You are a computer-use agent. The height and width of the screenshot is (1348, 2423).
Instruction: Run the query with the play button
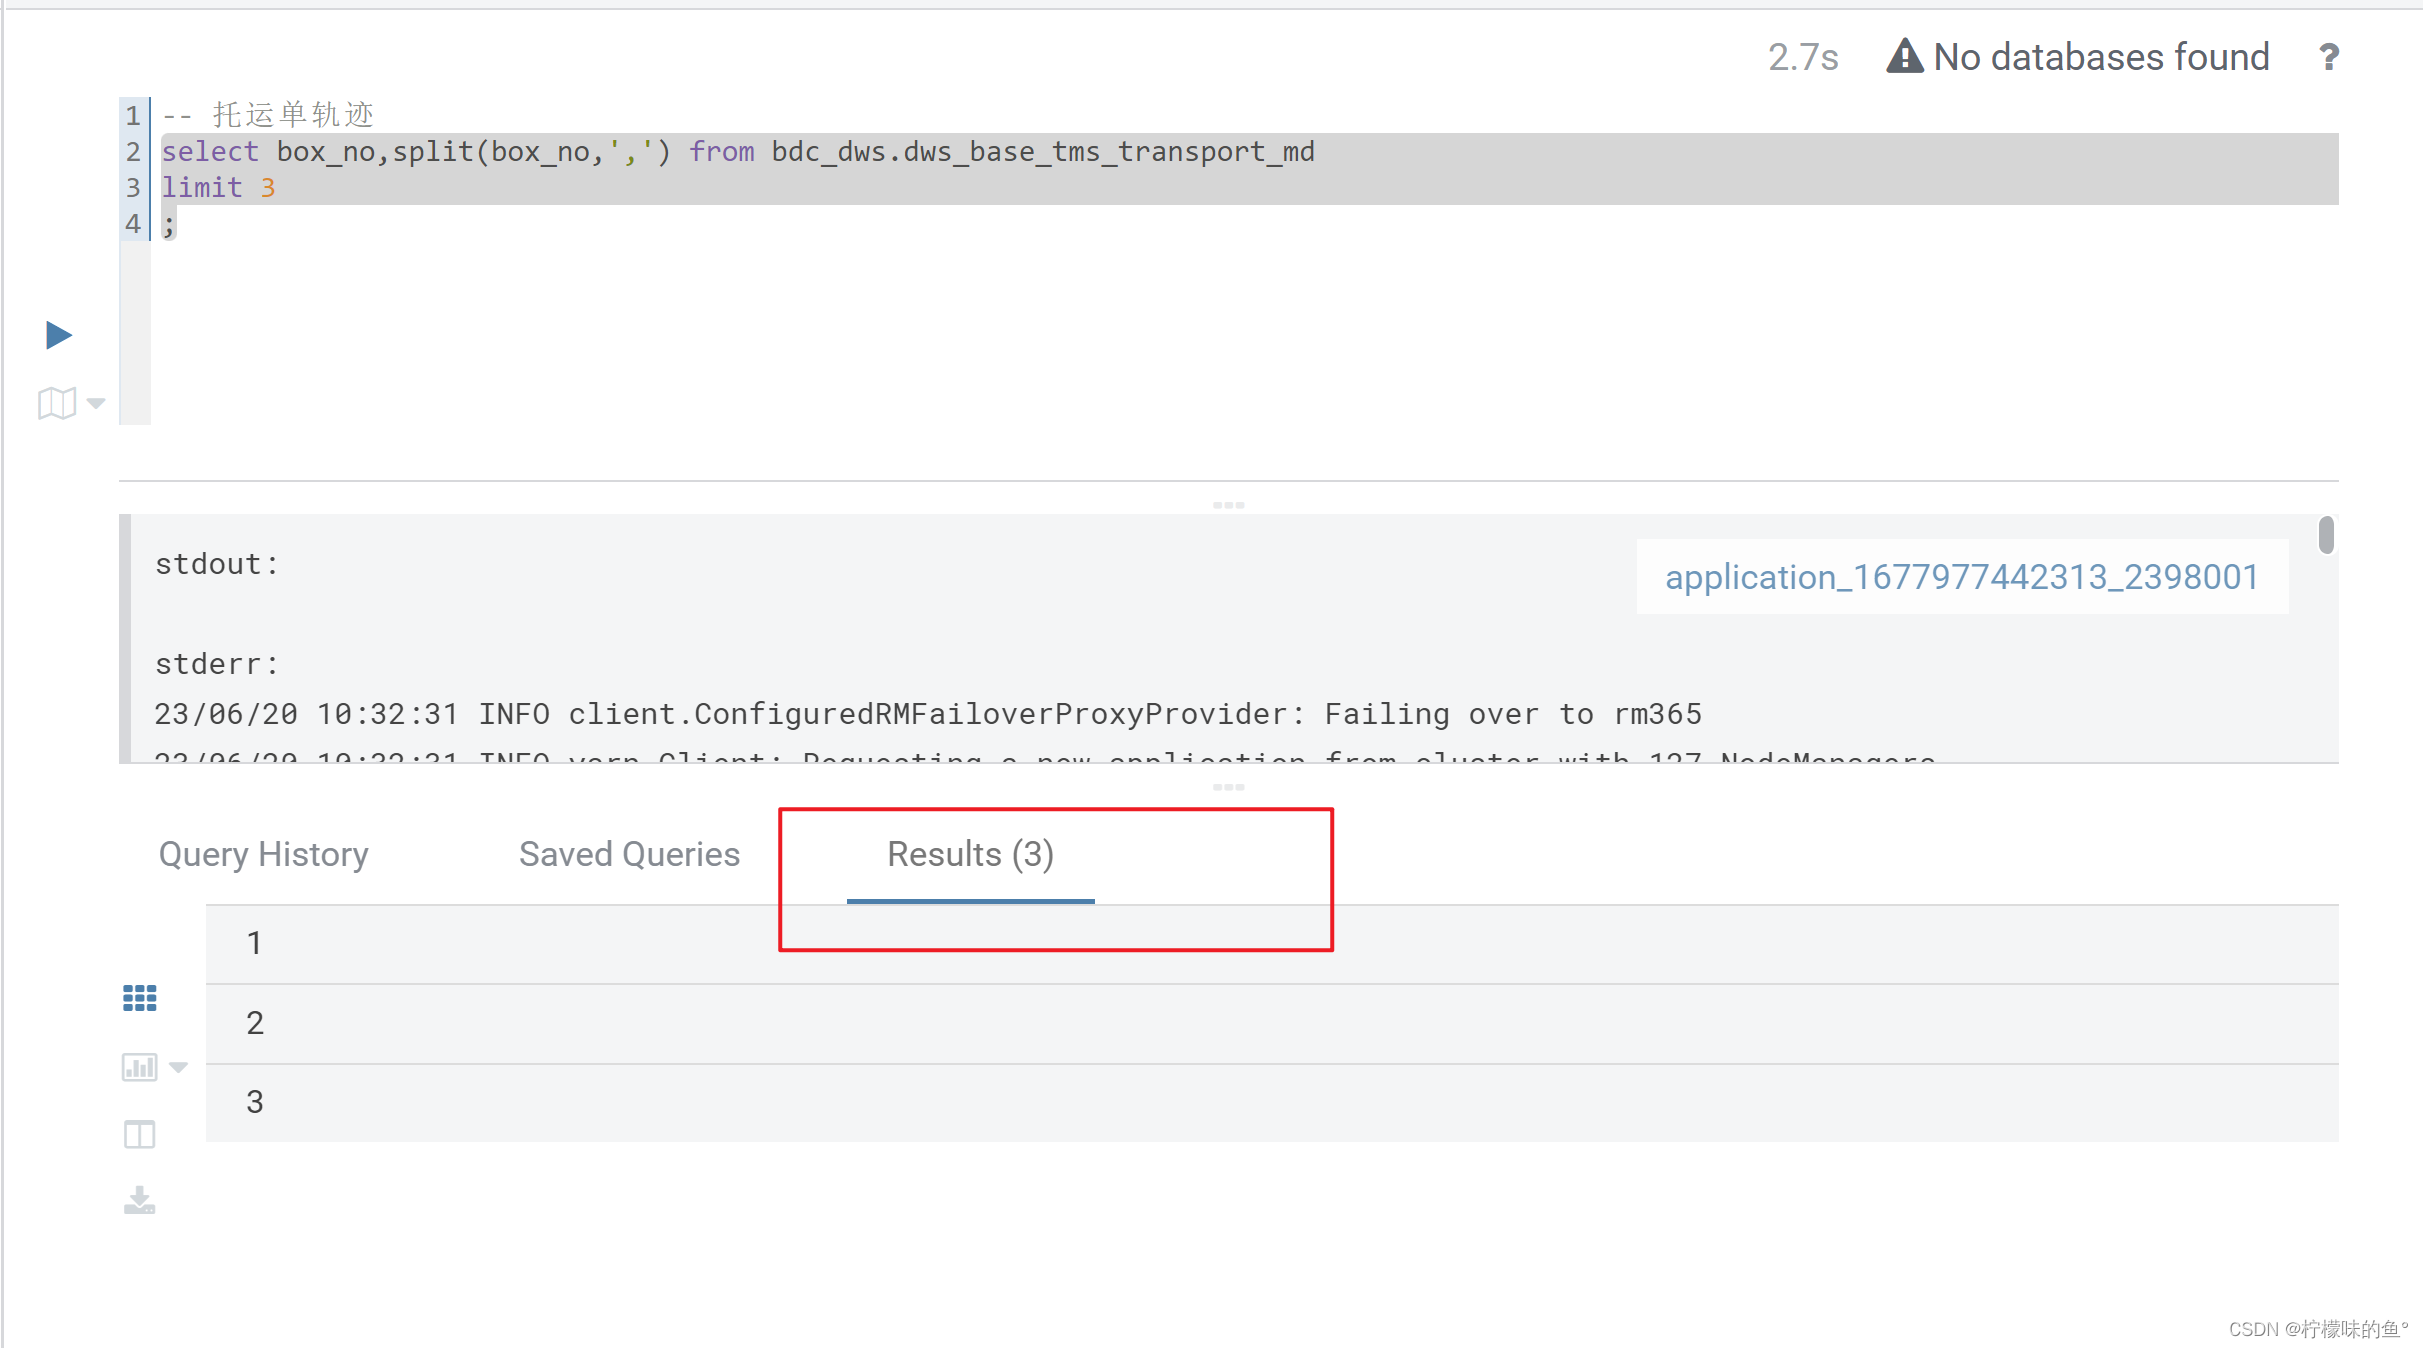59,335
